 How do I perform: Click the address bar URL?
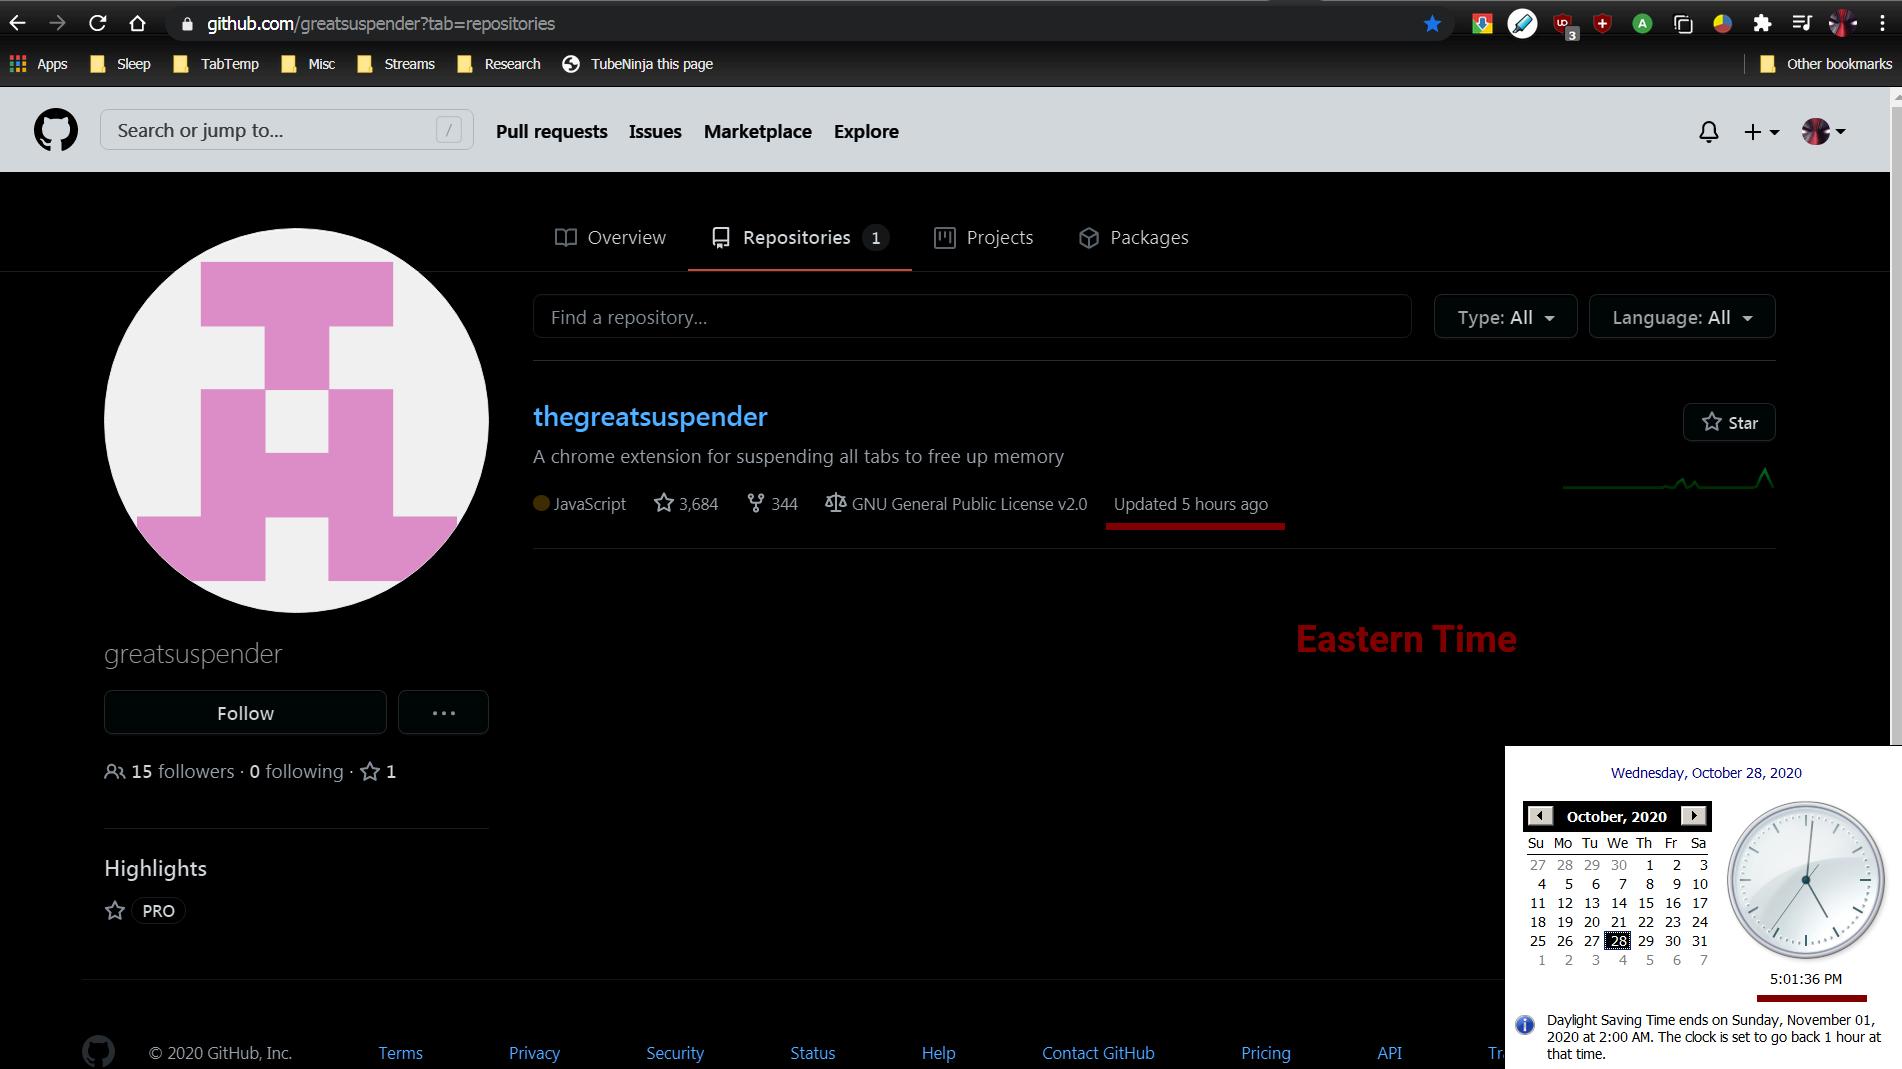tap(380, 23)
